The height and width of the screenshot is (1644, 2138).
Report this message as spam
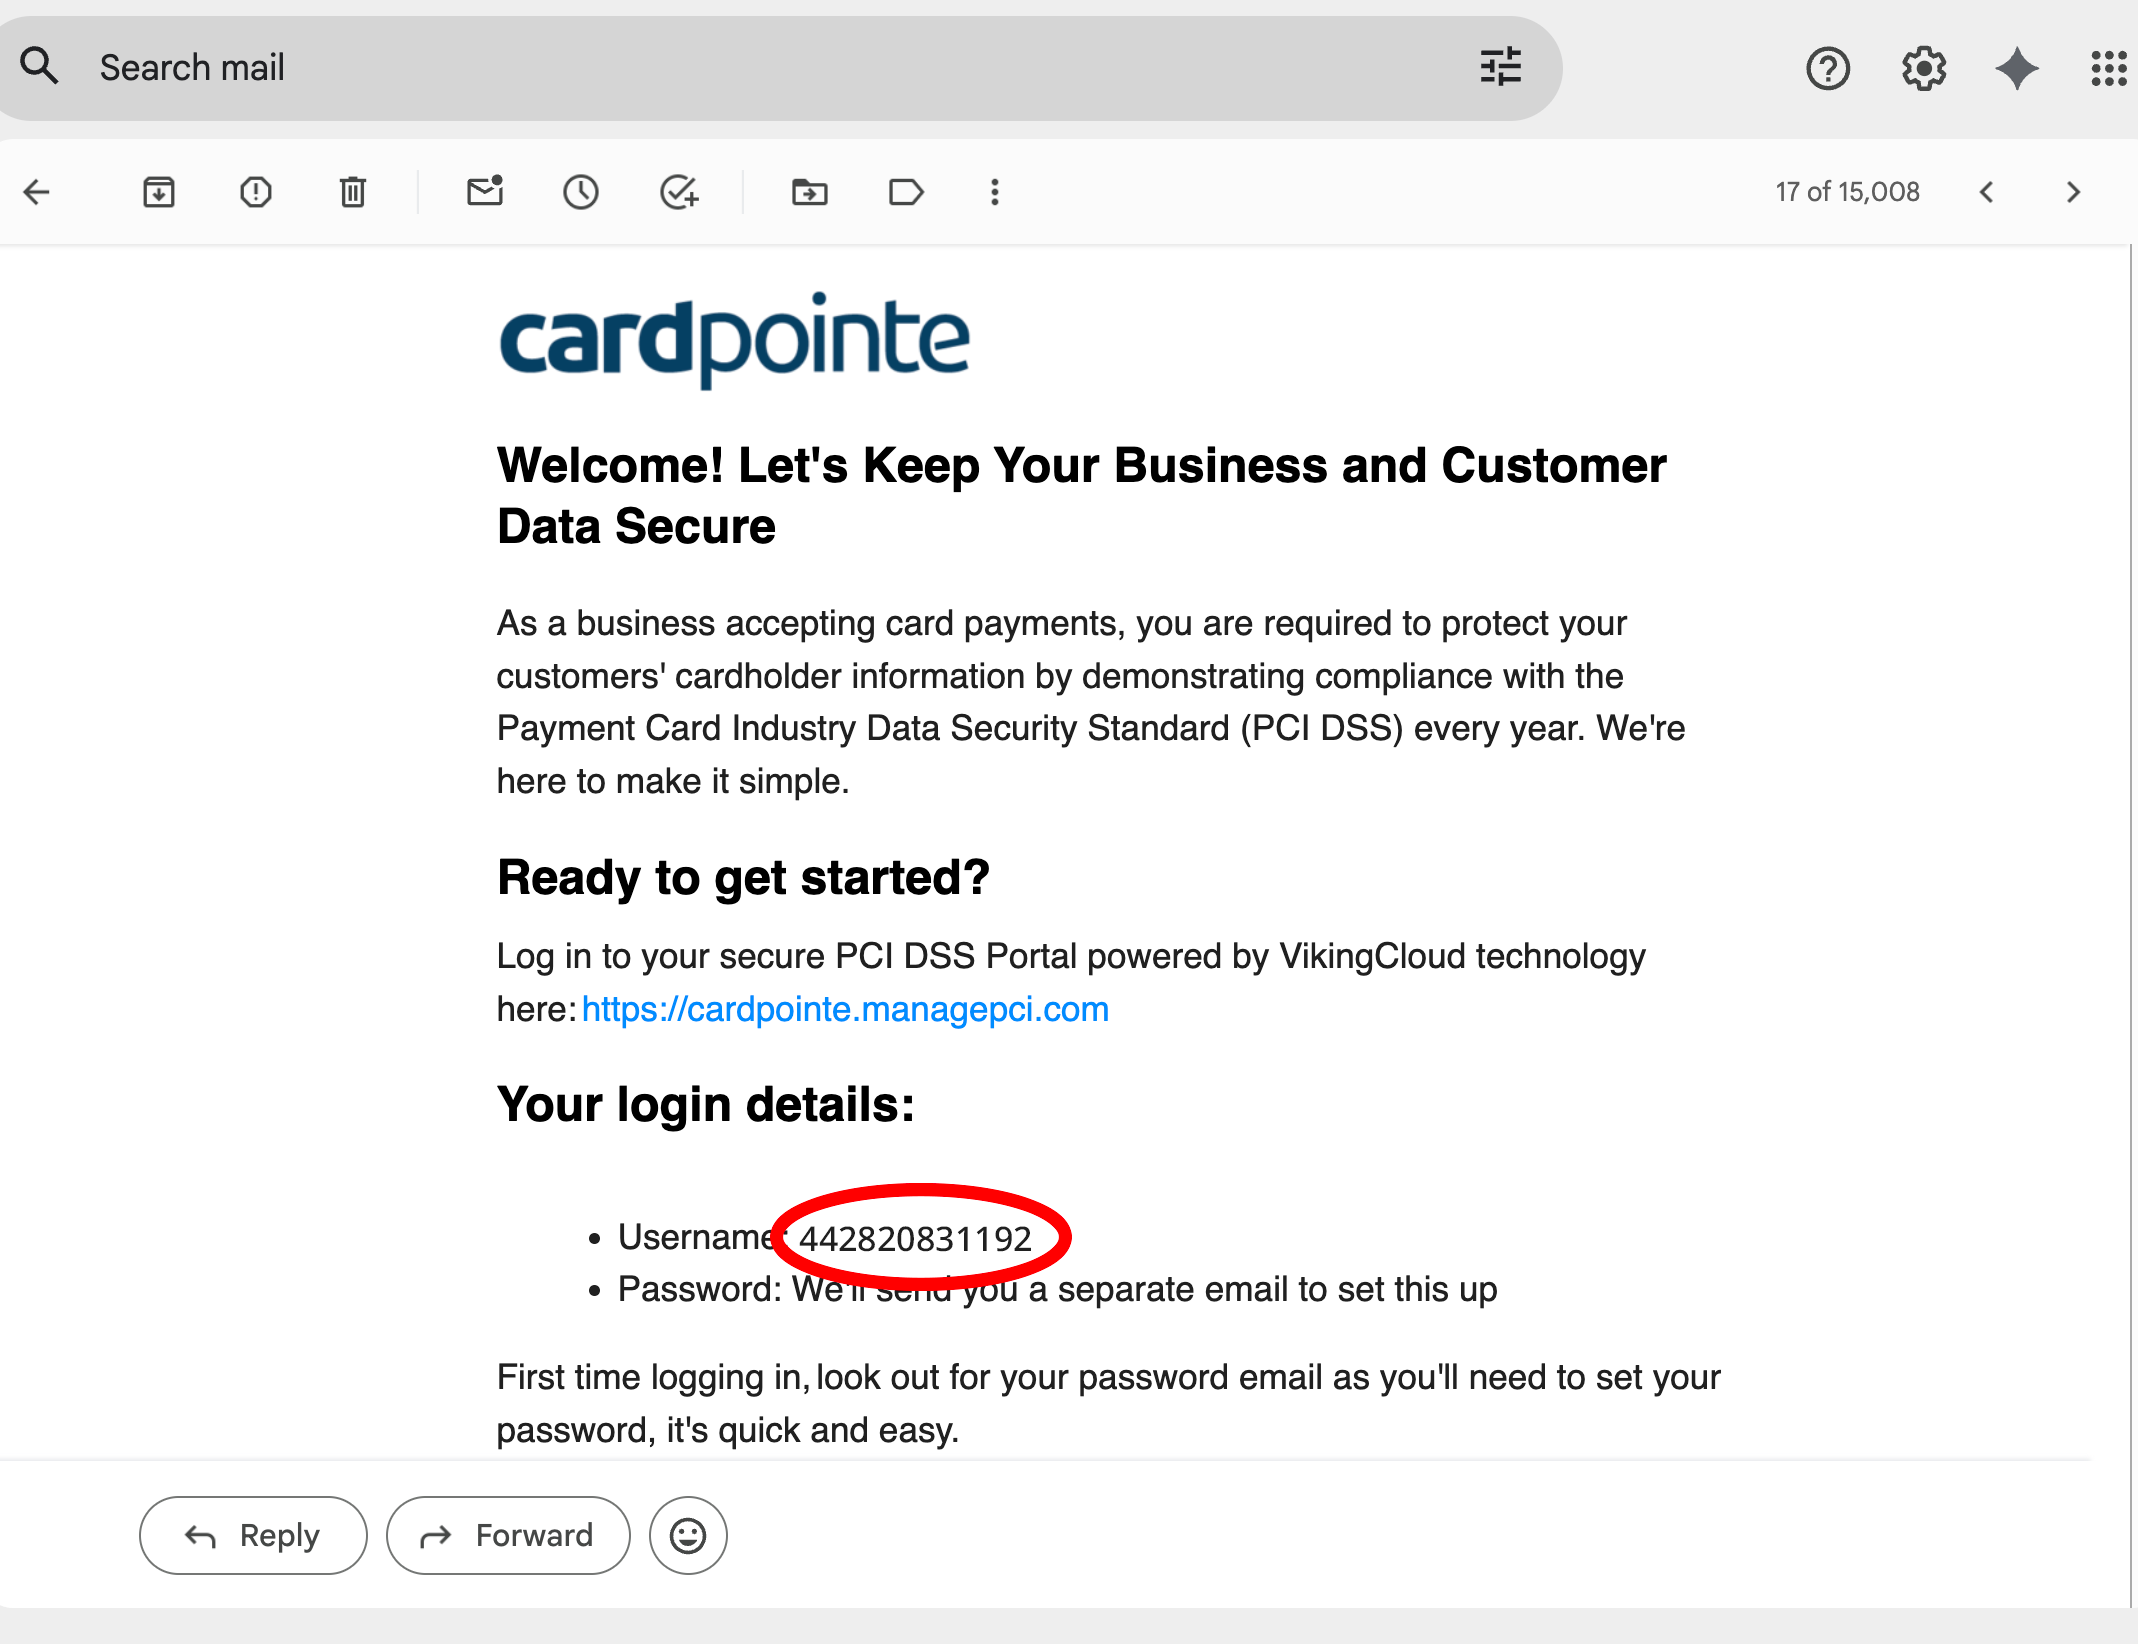256,192
